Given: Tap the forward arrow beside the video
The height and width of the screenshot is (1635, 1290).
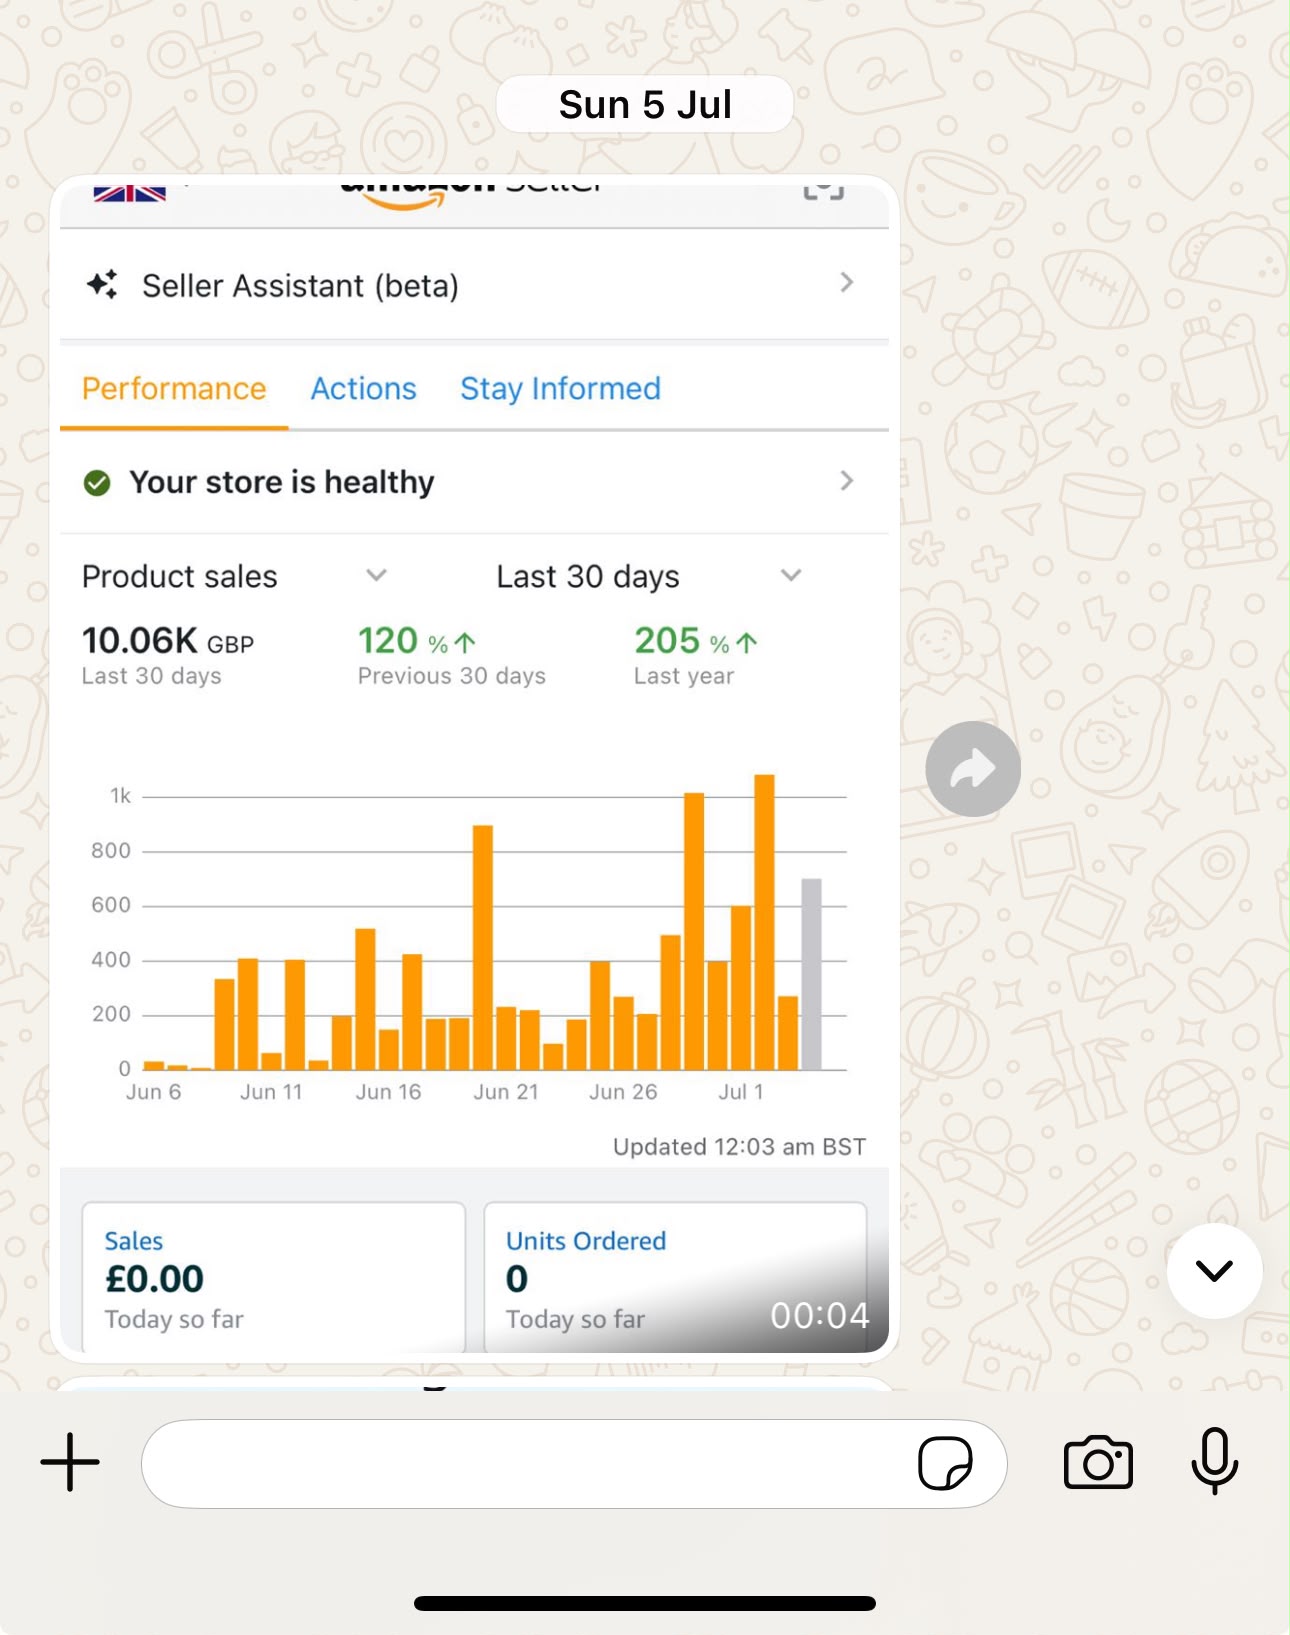Looking at the screenshot, I should point(973,769).
